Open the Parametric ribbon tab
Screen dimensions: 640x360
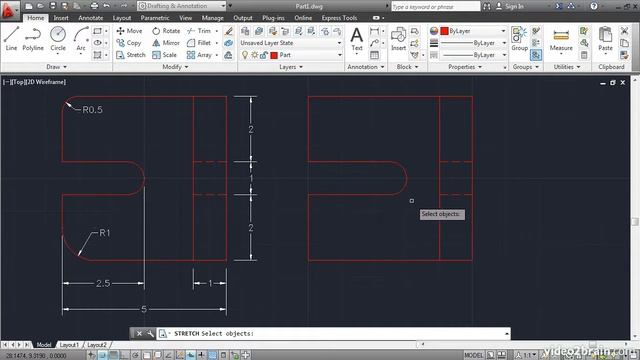point(155,18)
